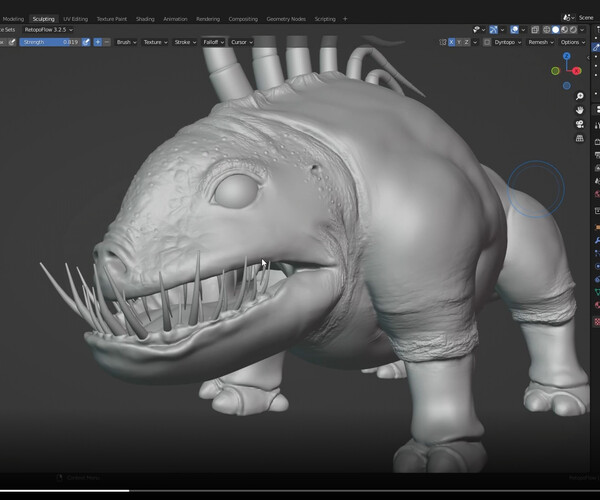The height and width of the screenshot is (500, 600).
Task: Enable the Dyntopo checkbox
Action: coord(489,42)
